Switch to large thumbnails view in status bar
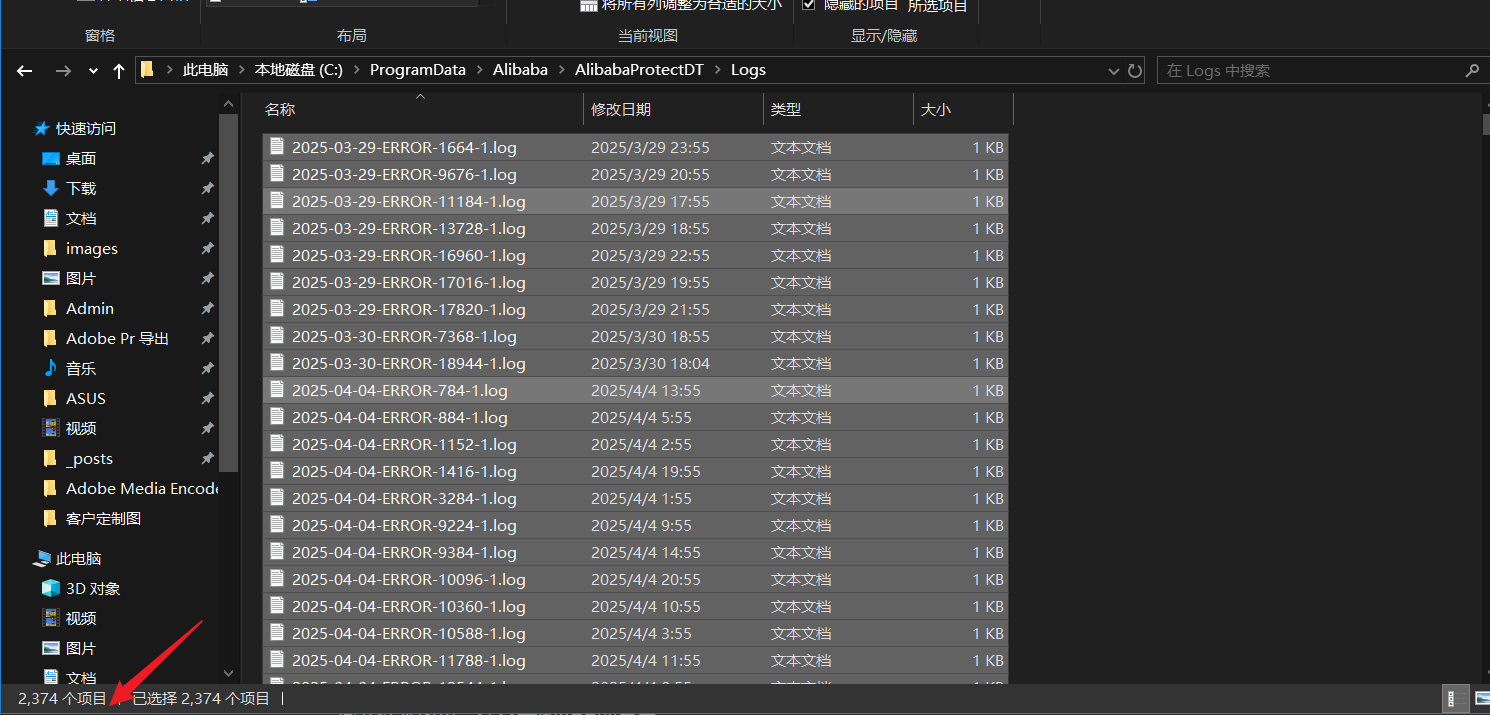This screenshot has width=1490, height=715. (1481, 698)
